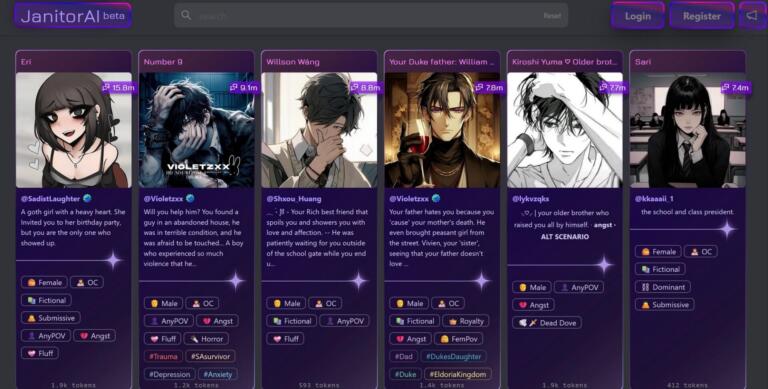Click into the search input field

pos(367,16)
